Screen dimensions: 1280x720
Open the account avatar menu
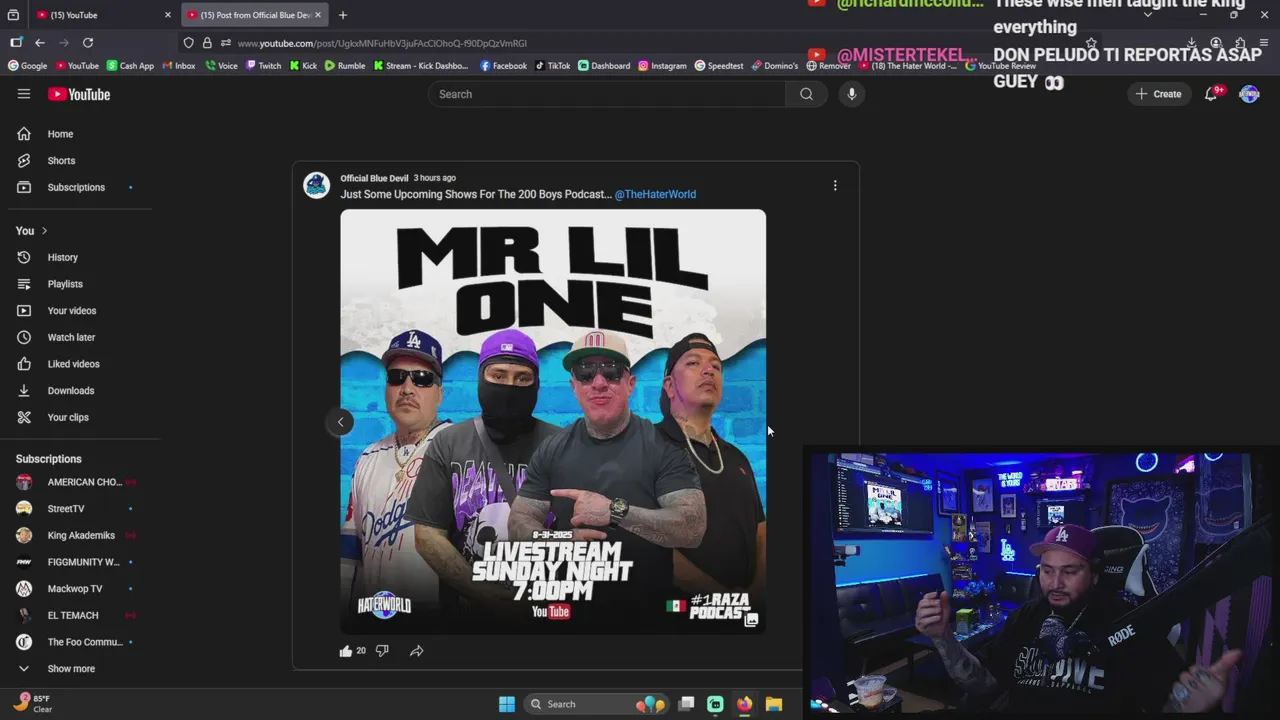(1249, 94)
